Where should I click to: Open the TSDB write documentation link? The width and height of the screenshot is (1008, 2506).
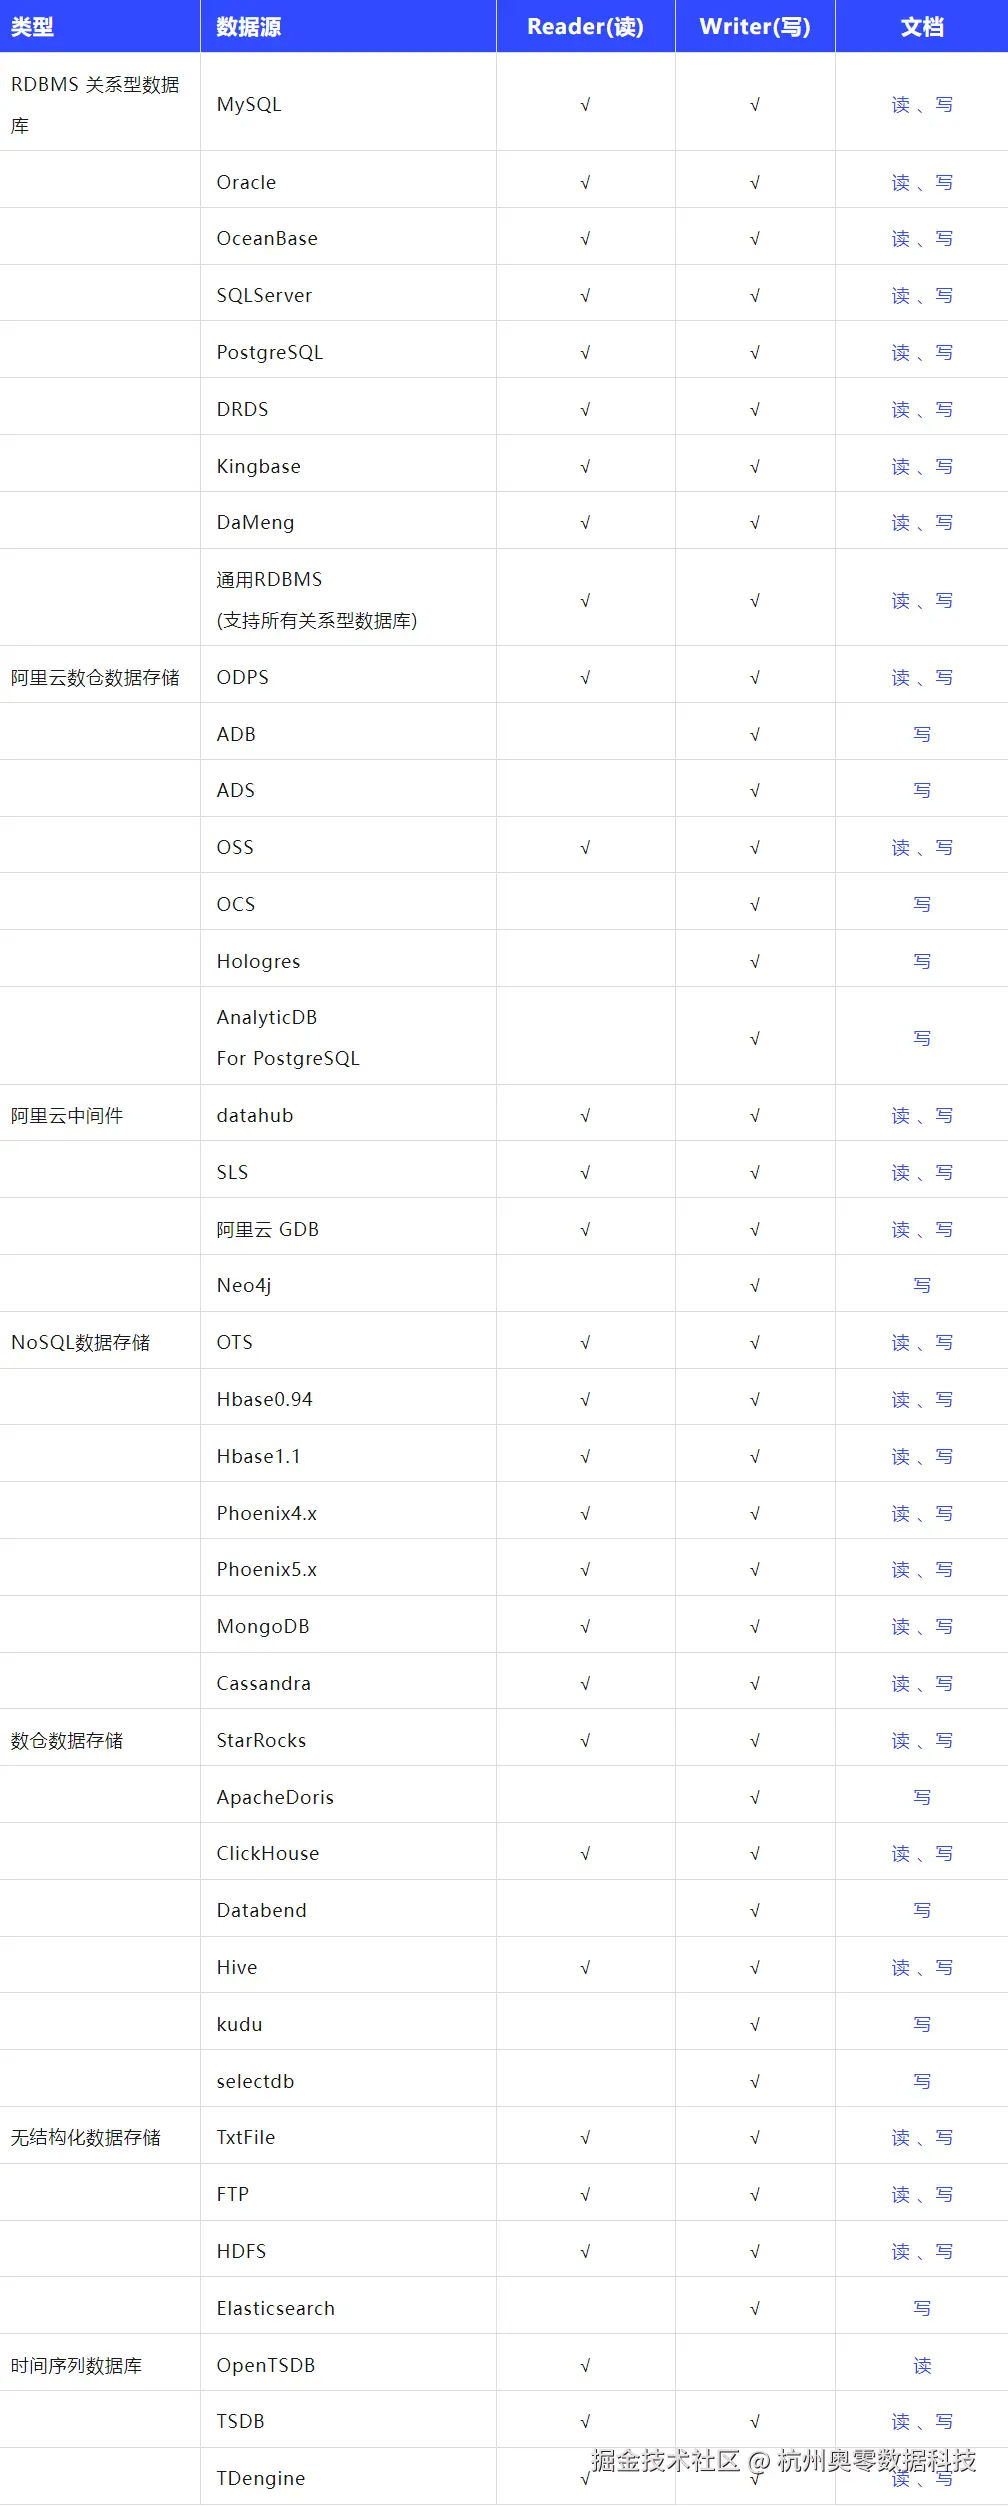[x=944, y=2422]
